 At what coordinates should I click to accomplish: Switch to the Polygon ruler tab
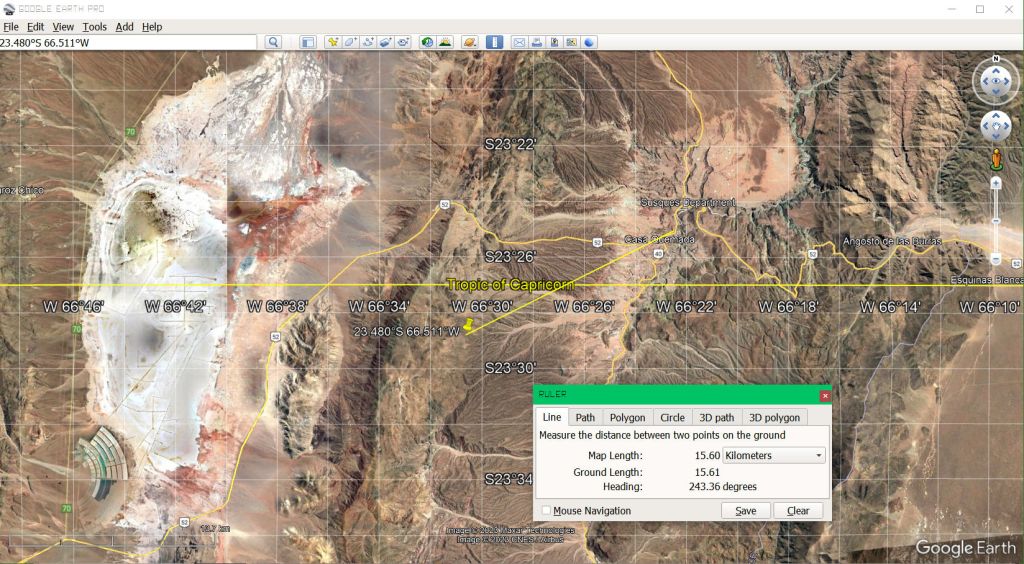627,417
